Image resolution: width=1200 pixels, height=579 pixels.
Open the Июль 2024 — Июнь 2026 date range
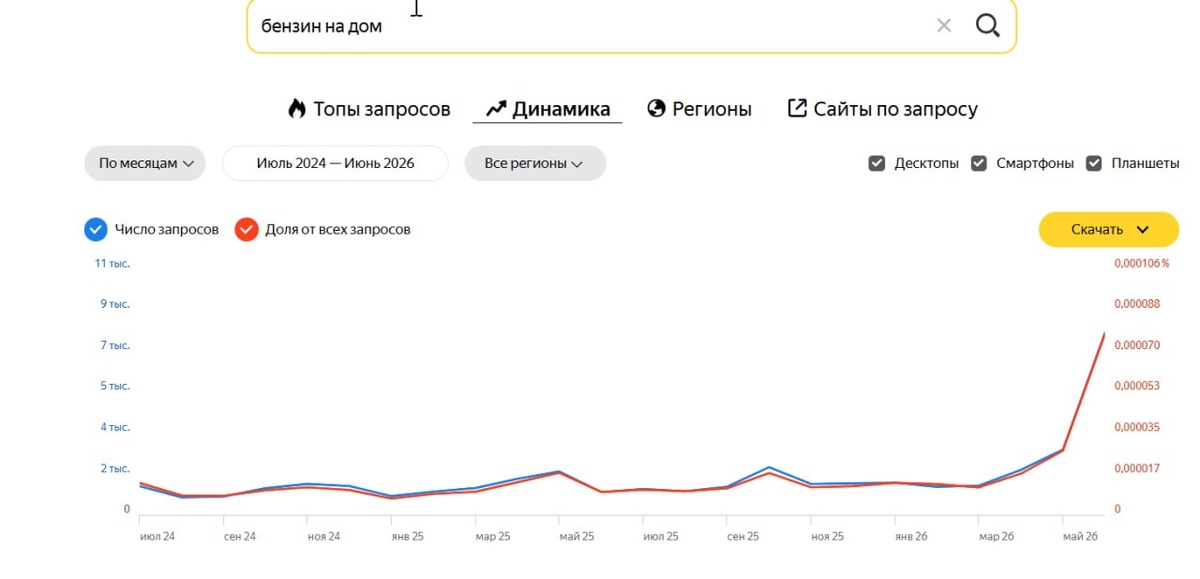pyautogui.click(x=335, y=163)
